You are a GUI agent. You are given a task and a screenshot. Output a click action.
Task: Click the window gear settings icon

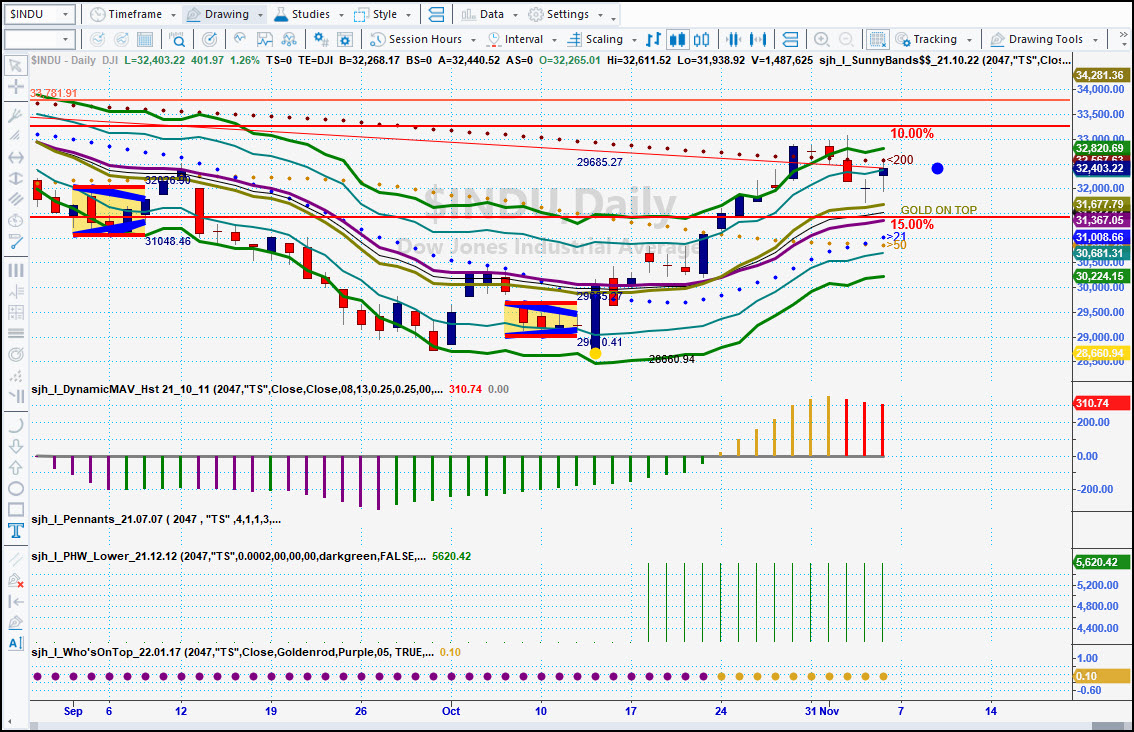pyautogui.click(x=345, y=40)
